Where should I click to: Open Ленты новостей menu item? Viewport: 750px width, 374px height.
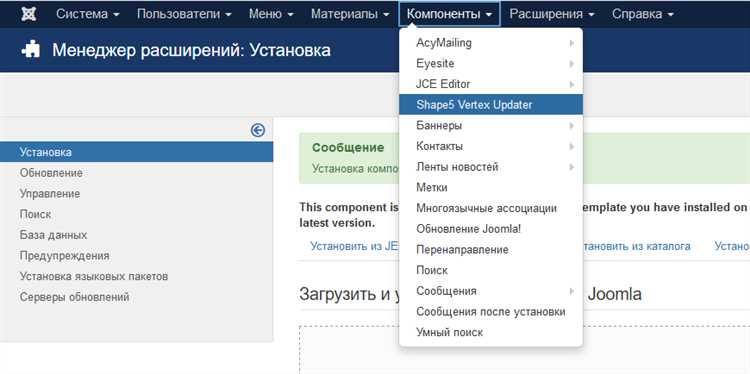click(x=491, y=167)
